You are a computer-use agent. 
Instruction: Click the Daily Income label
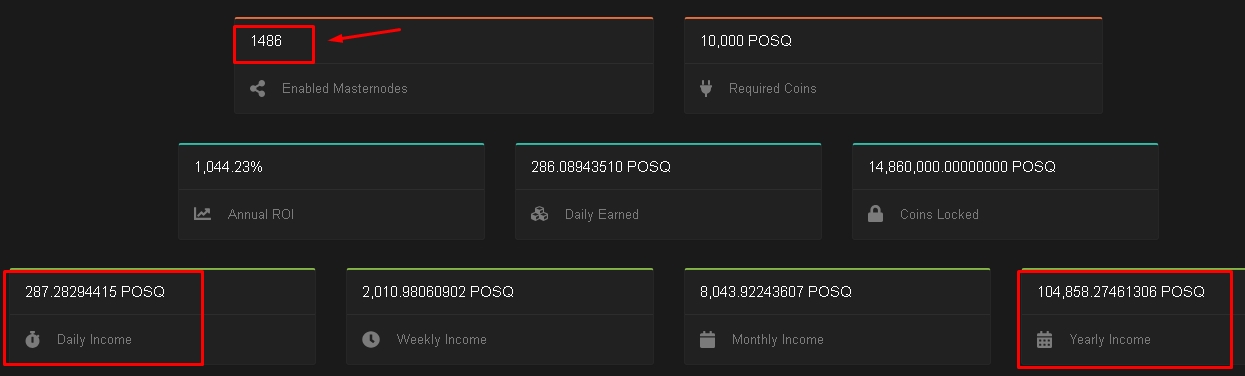point(94,340)
